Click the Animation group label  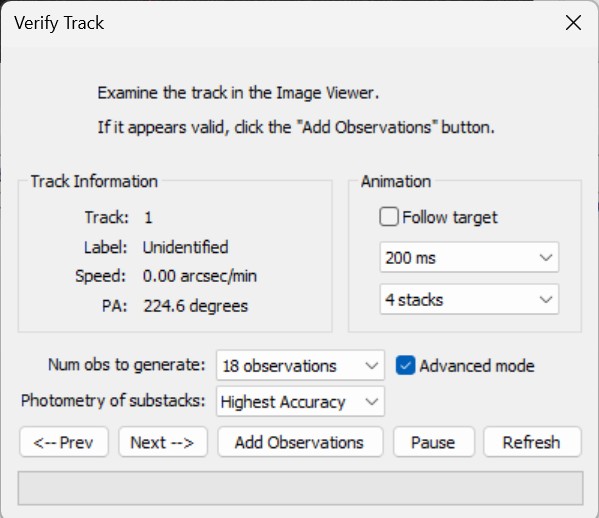[x=396, y=181]
